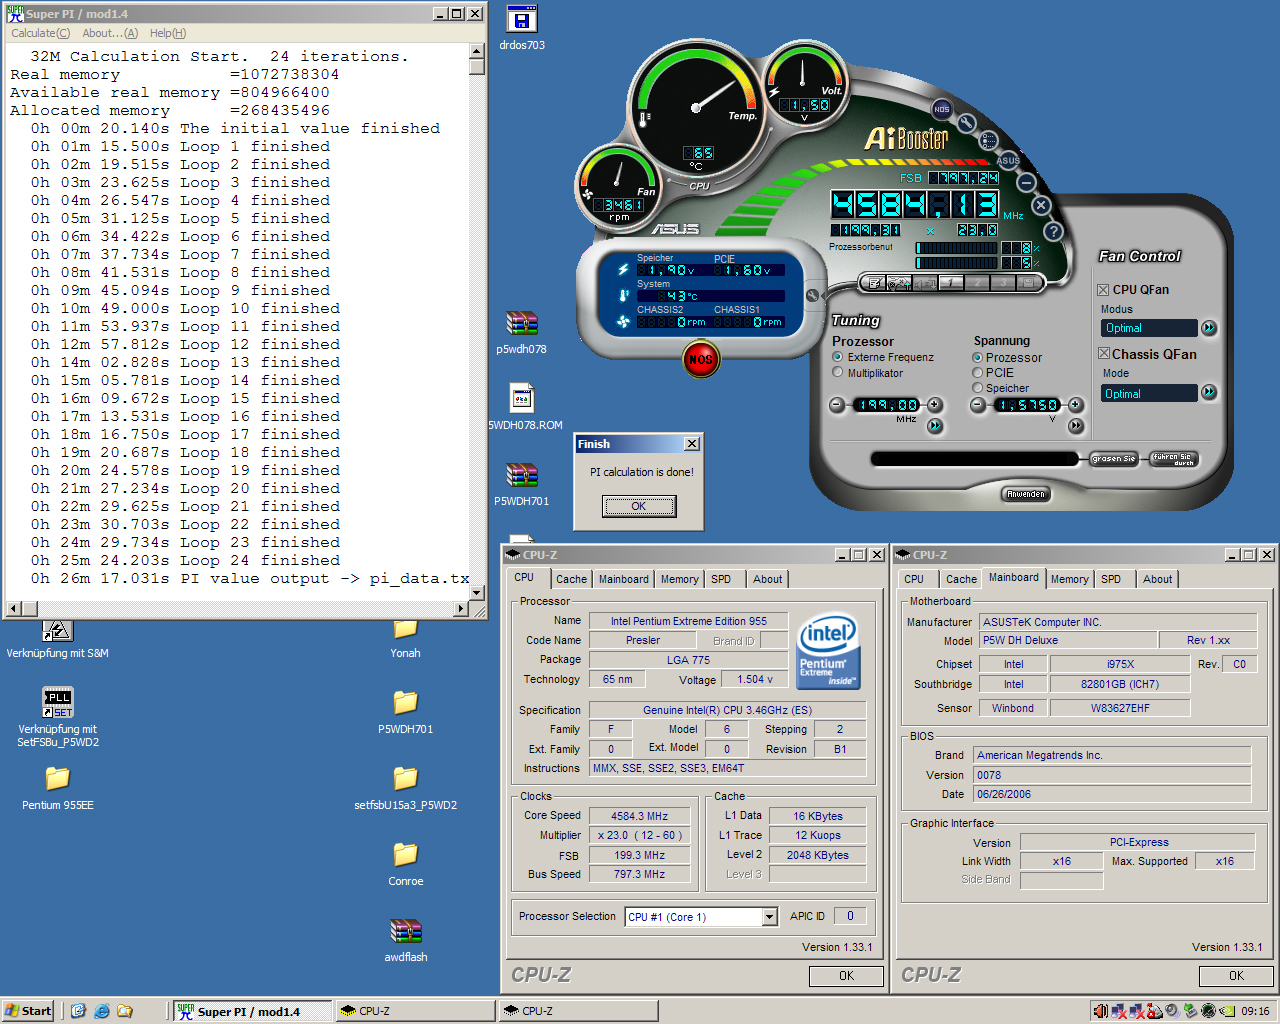Click OK in the left CPU-Z window
1280x1024 pixels.
(846, 976)
